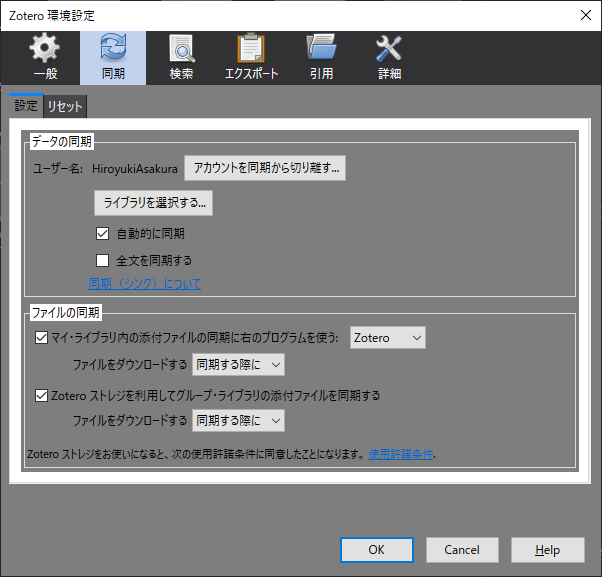Enable 全文を同期する checkbox
The height and width of the screenshot is (577, 602).
pyautogui.click(x=103, y=260)
